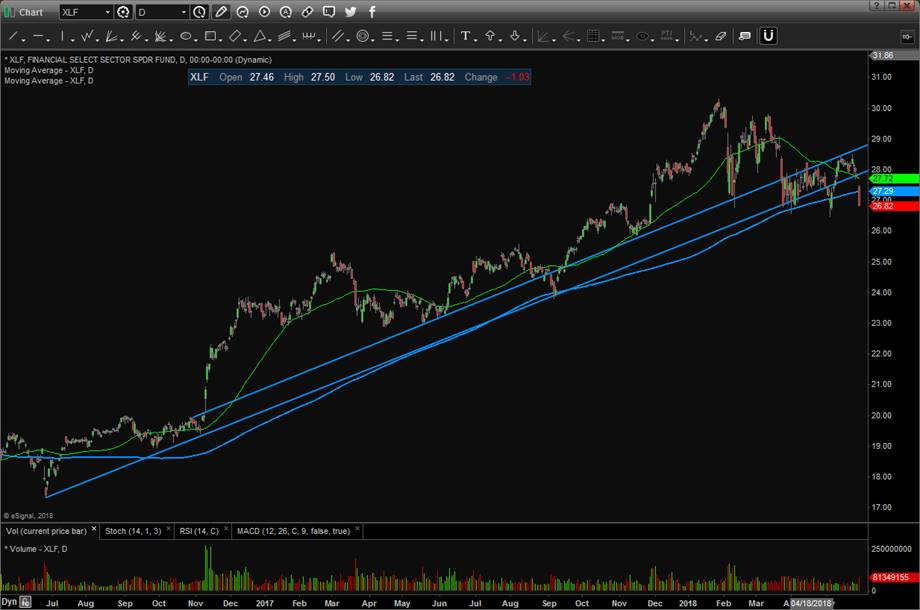Viewport: 920px width, 610px height.
Task: Close the Stoch (14, 1, 3) tab
Action: [168, 529]
